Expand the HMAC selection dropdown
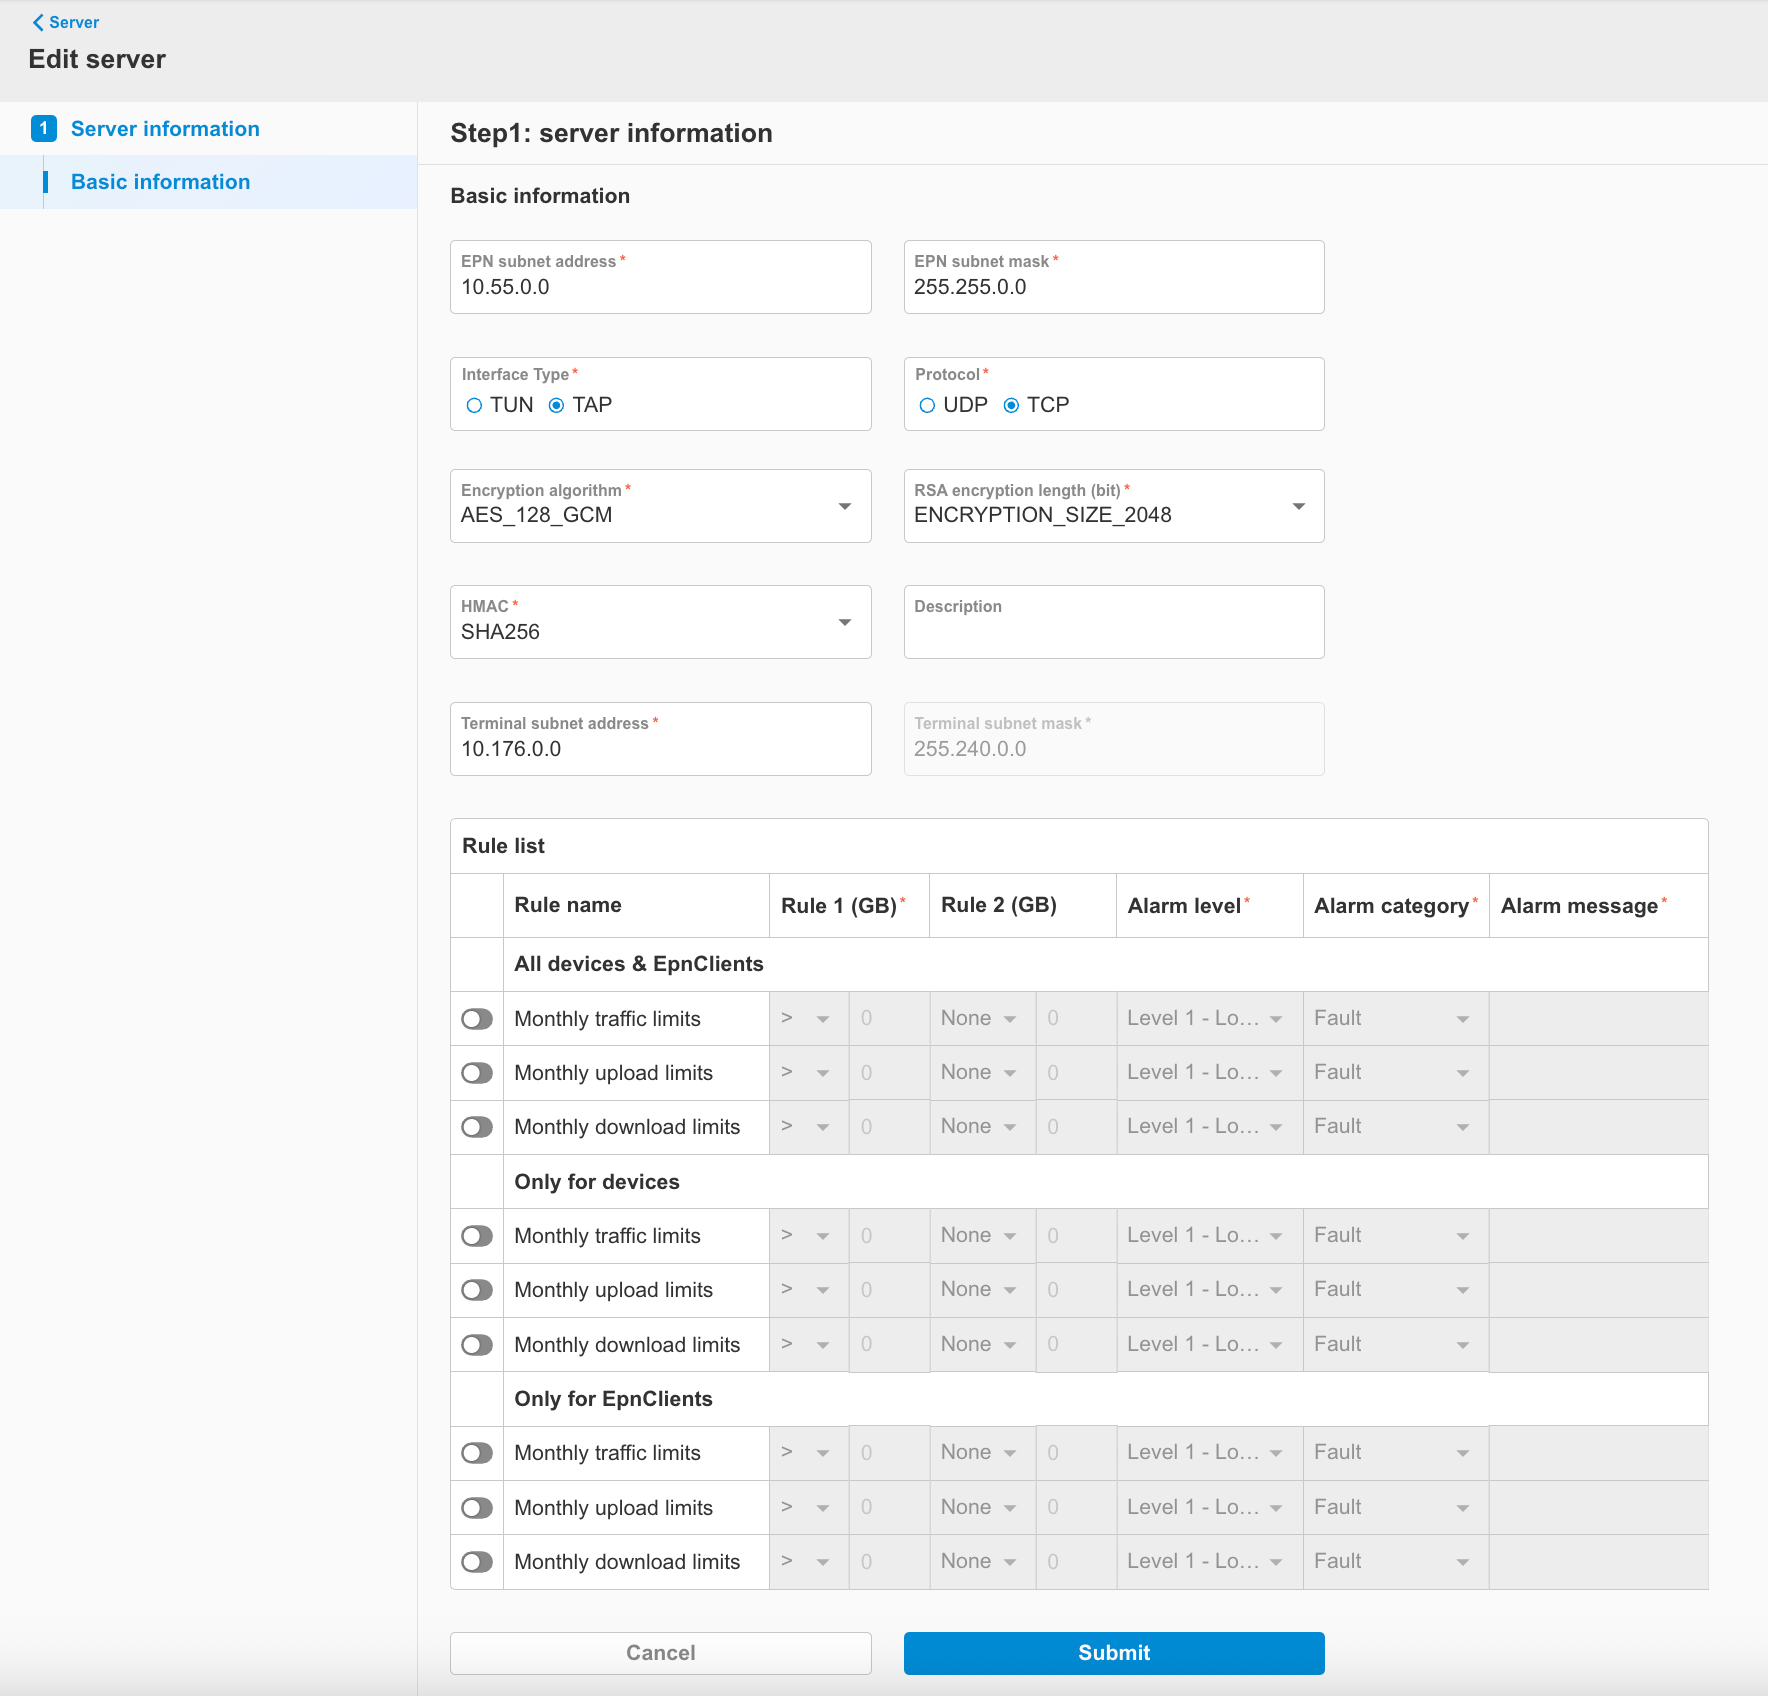 [846, 622]
